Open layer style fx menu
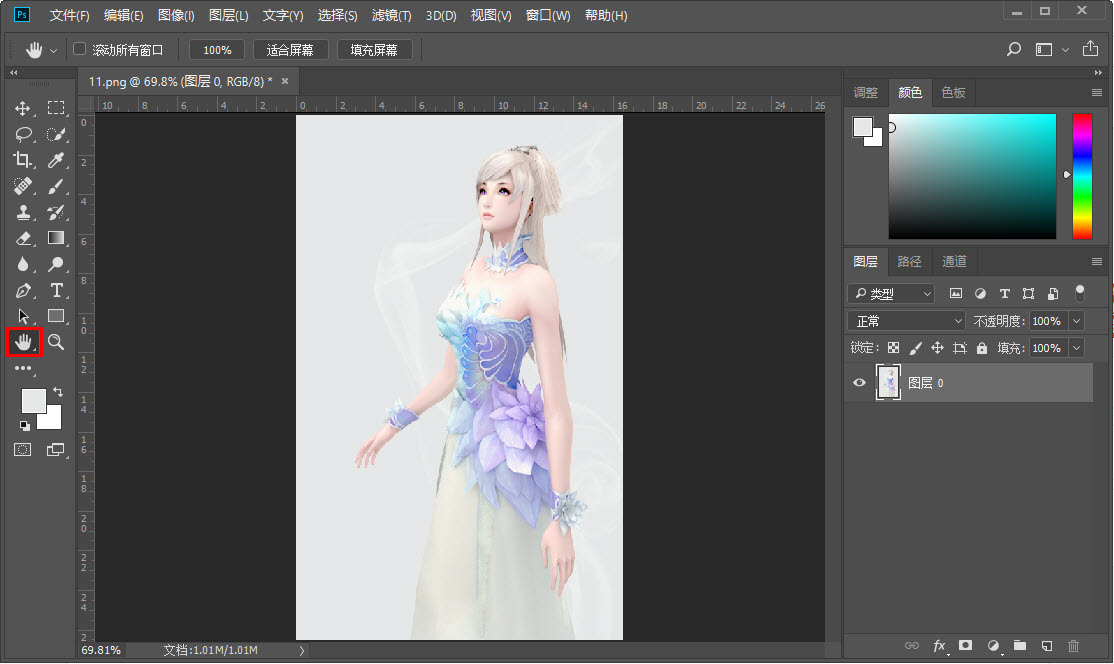Screen dimensions: 1114x664 coord(939,646)
